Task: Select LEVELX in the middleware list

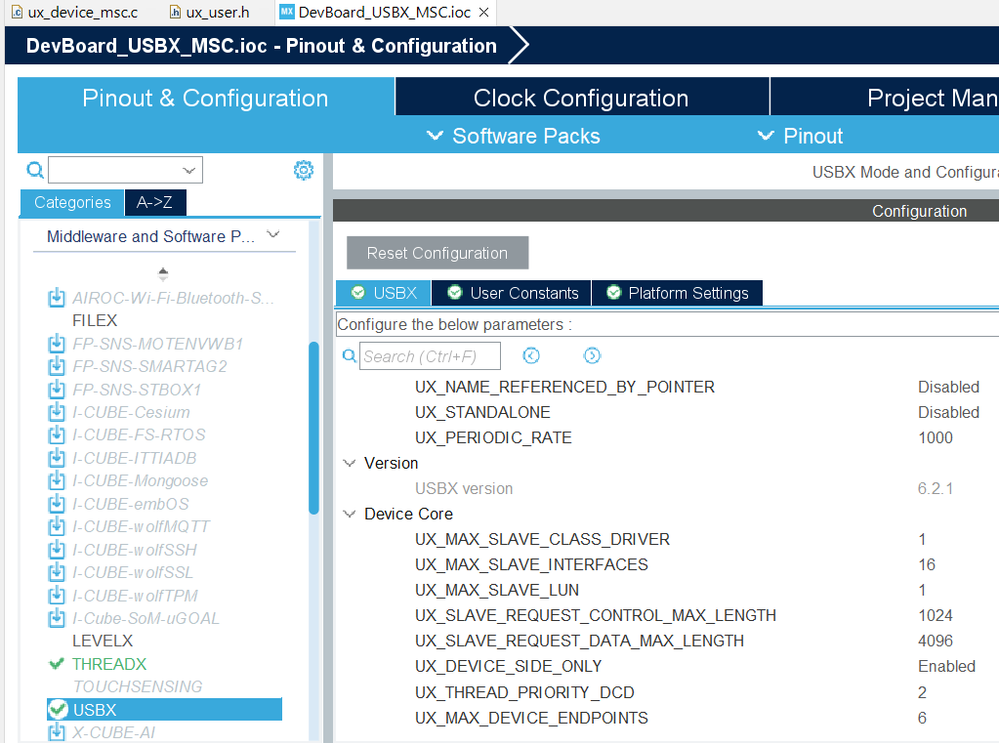Action: pos(103,641)
